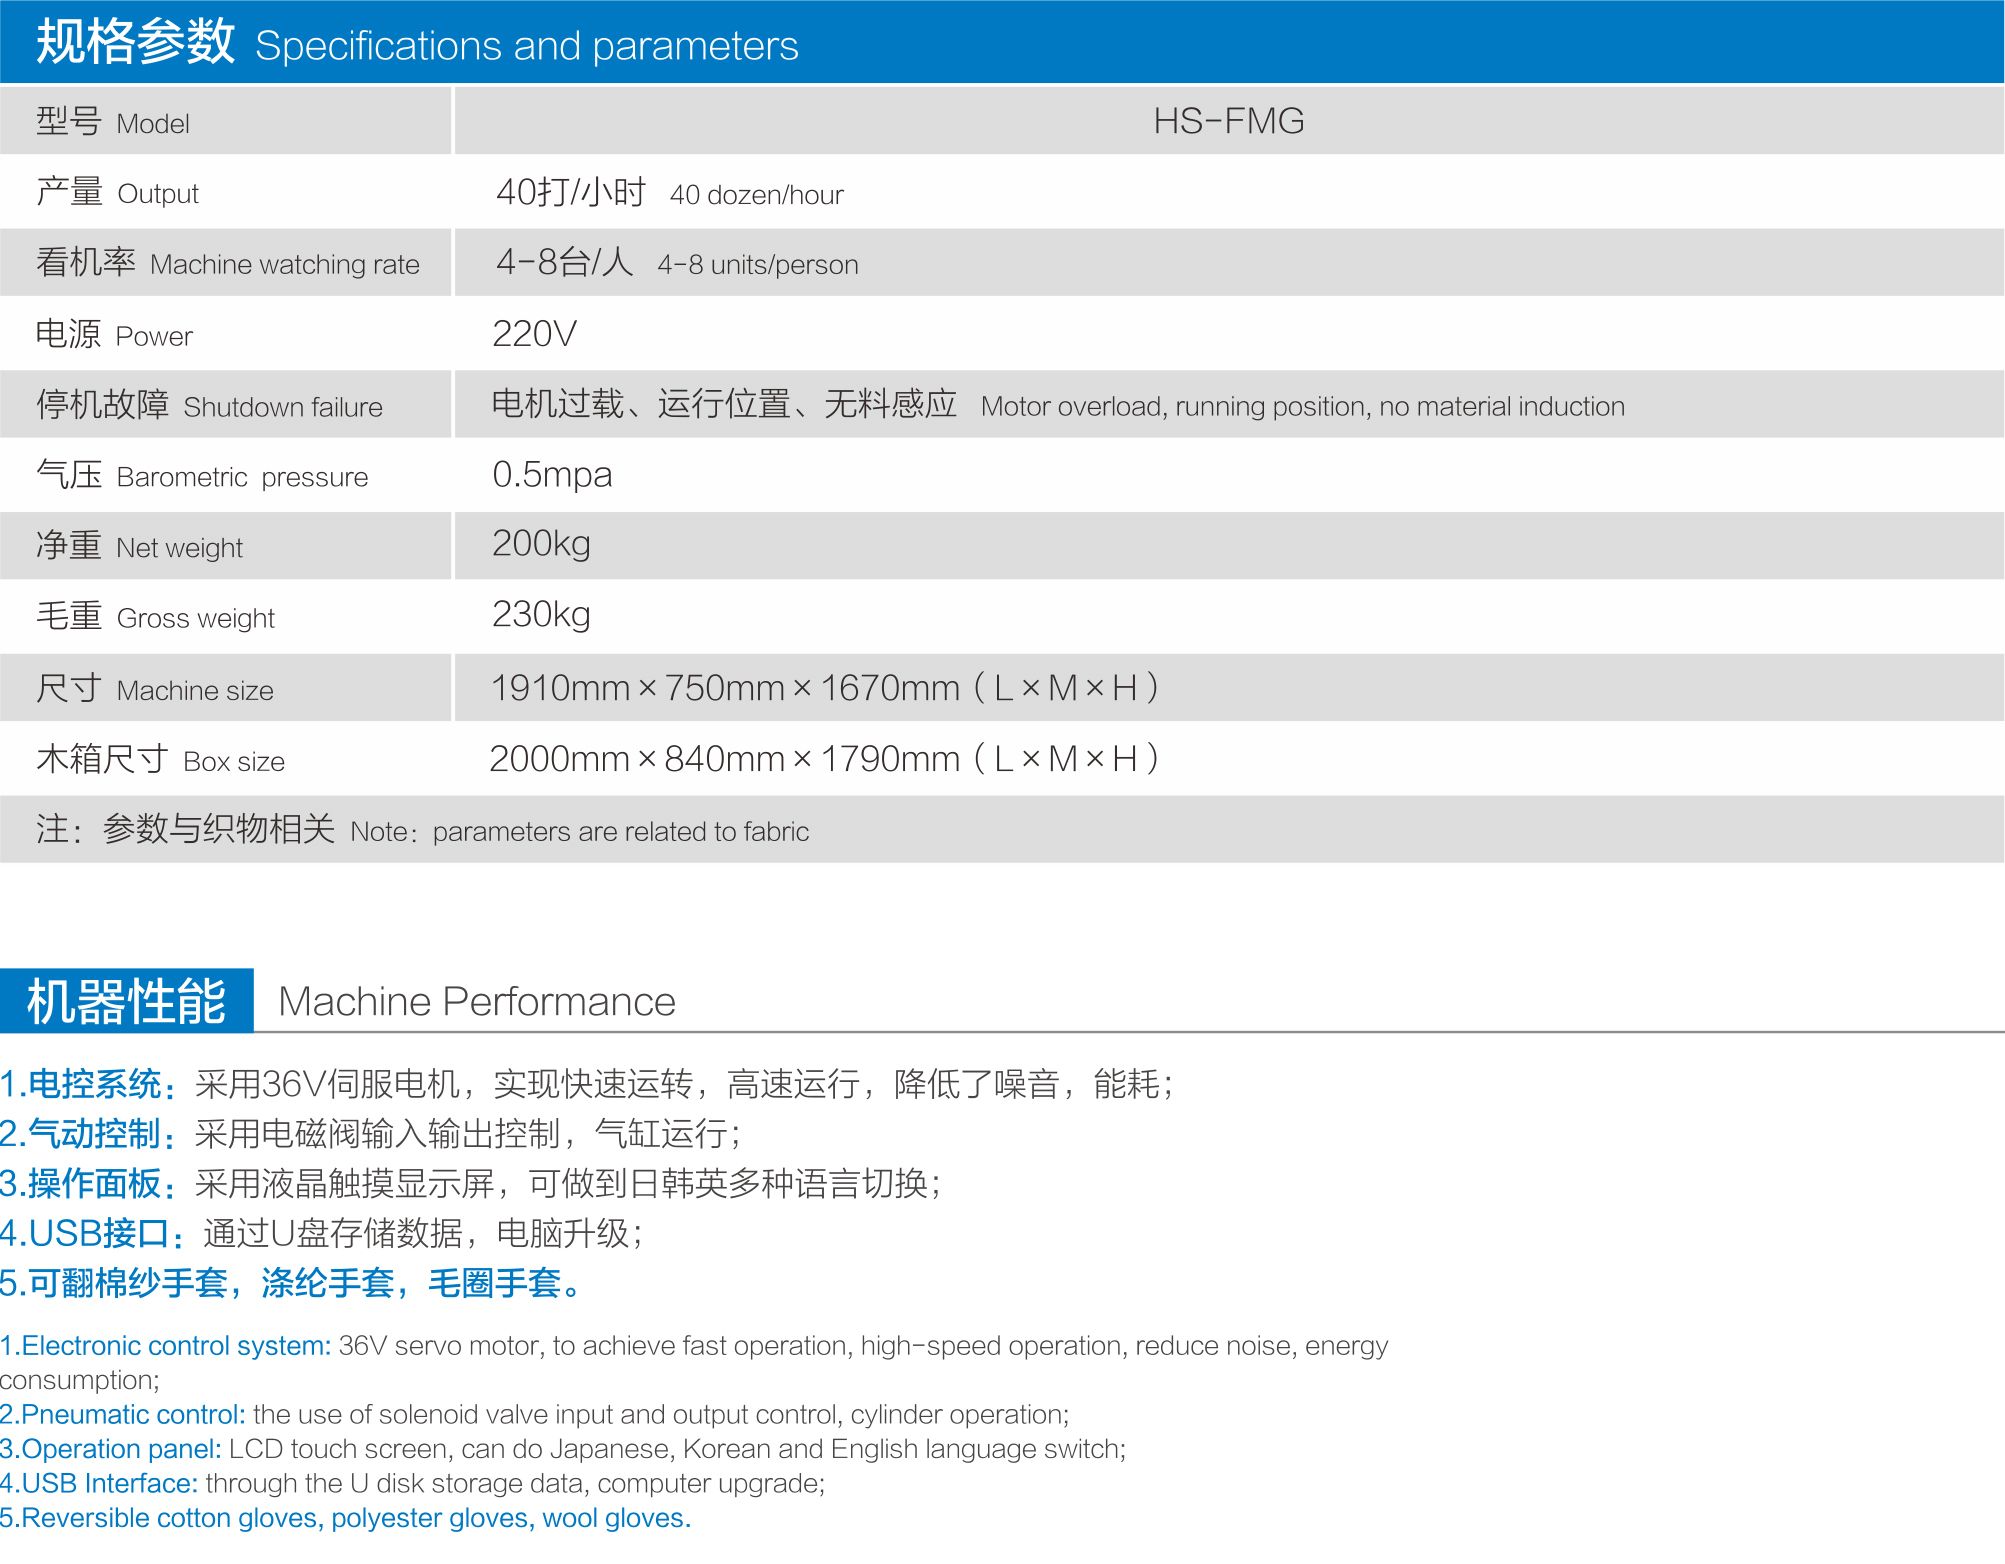
Task: Click the 220V power value
Action: coord(534,334)
